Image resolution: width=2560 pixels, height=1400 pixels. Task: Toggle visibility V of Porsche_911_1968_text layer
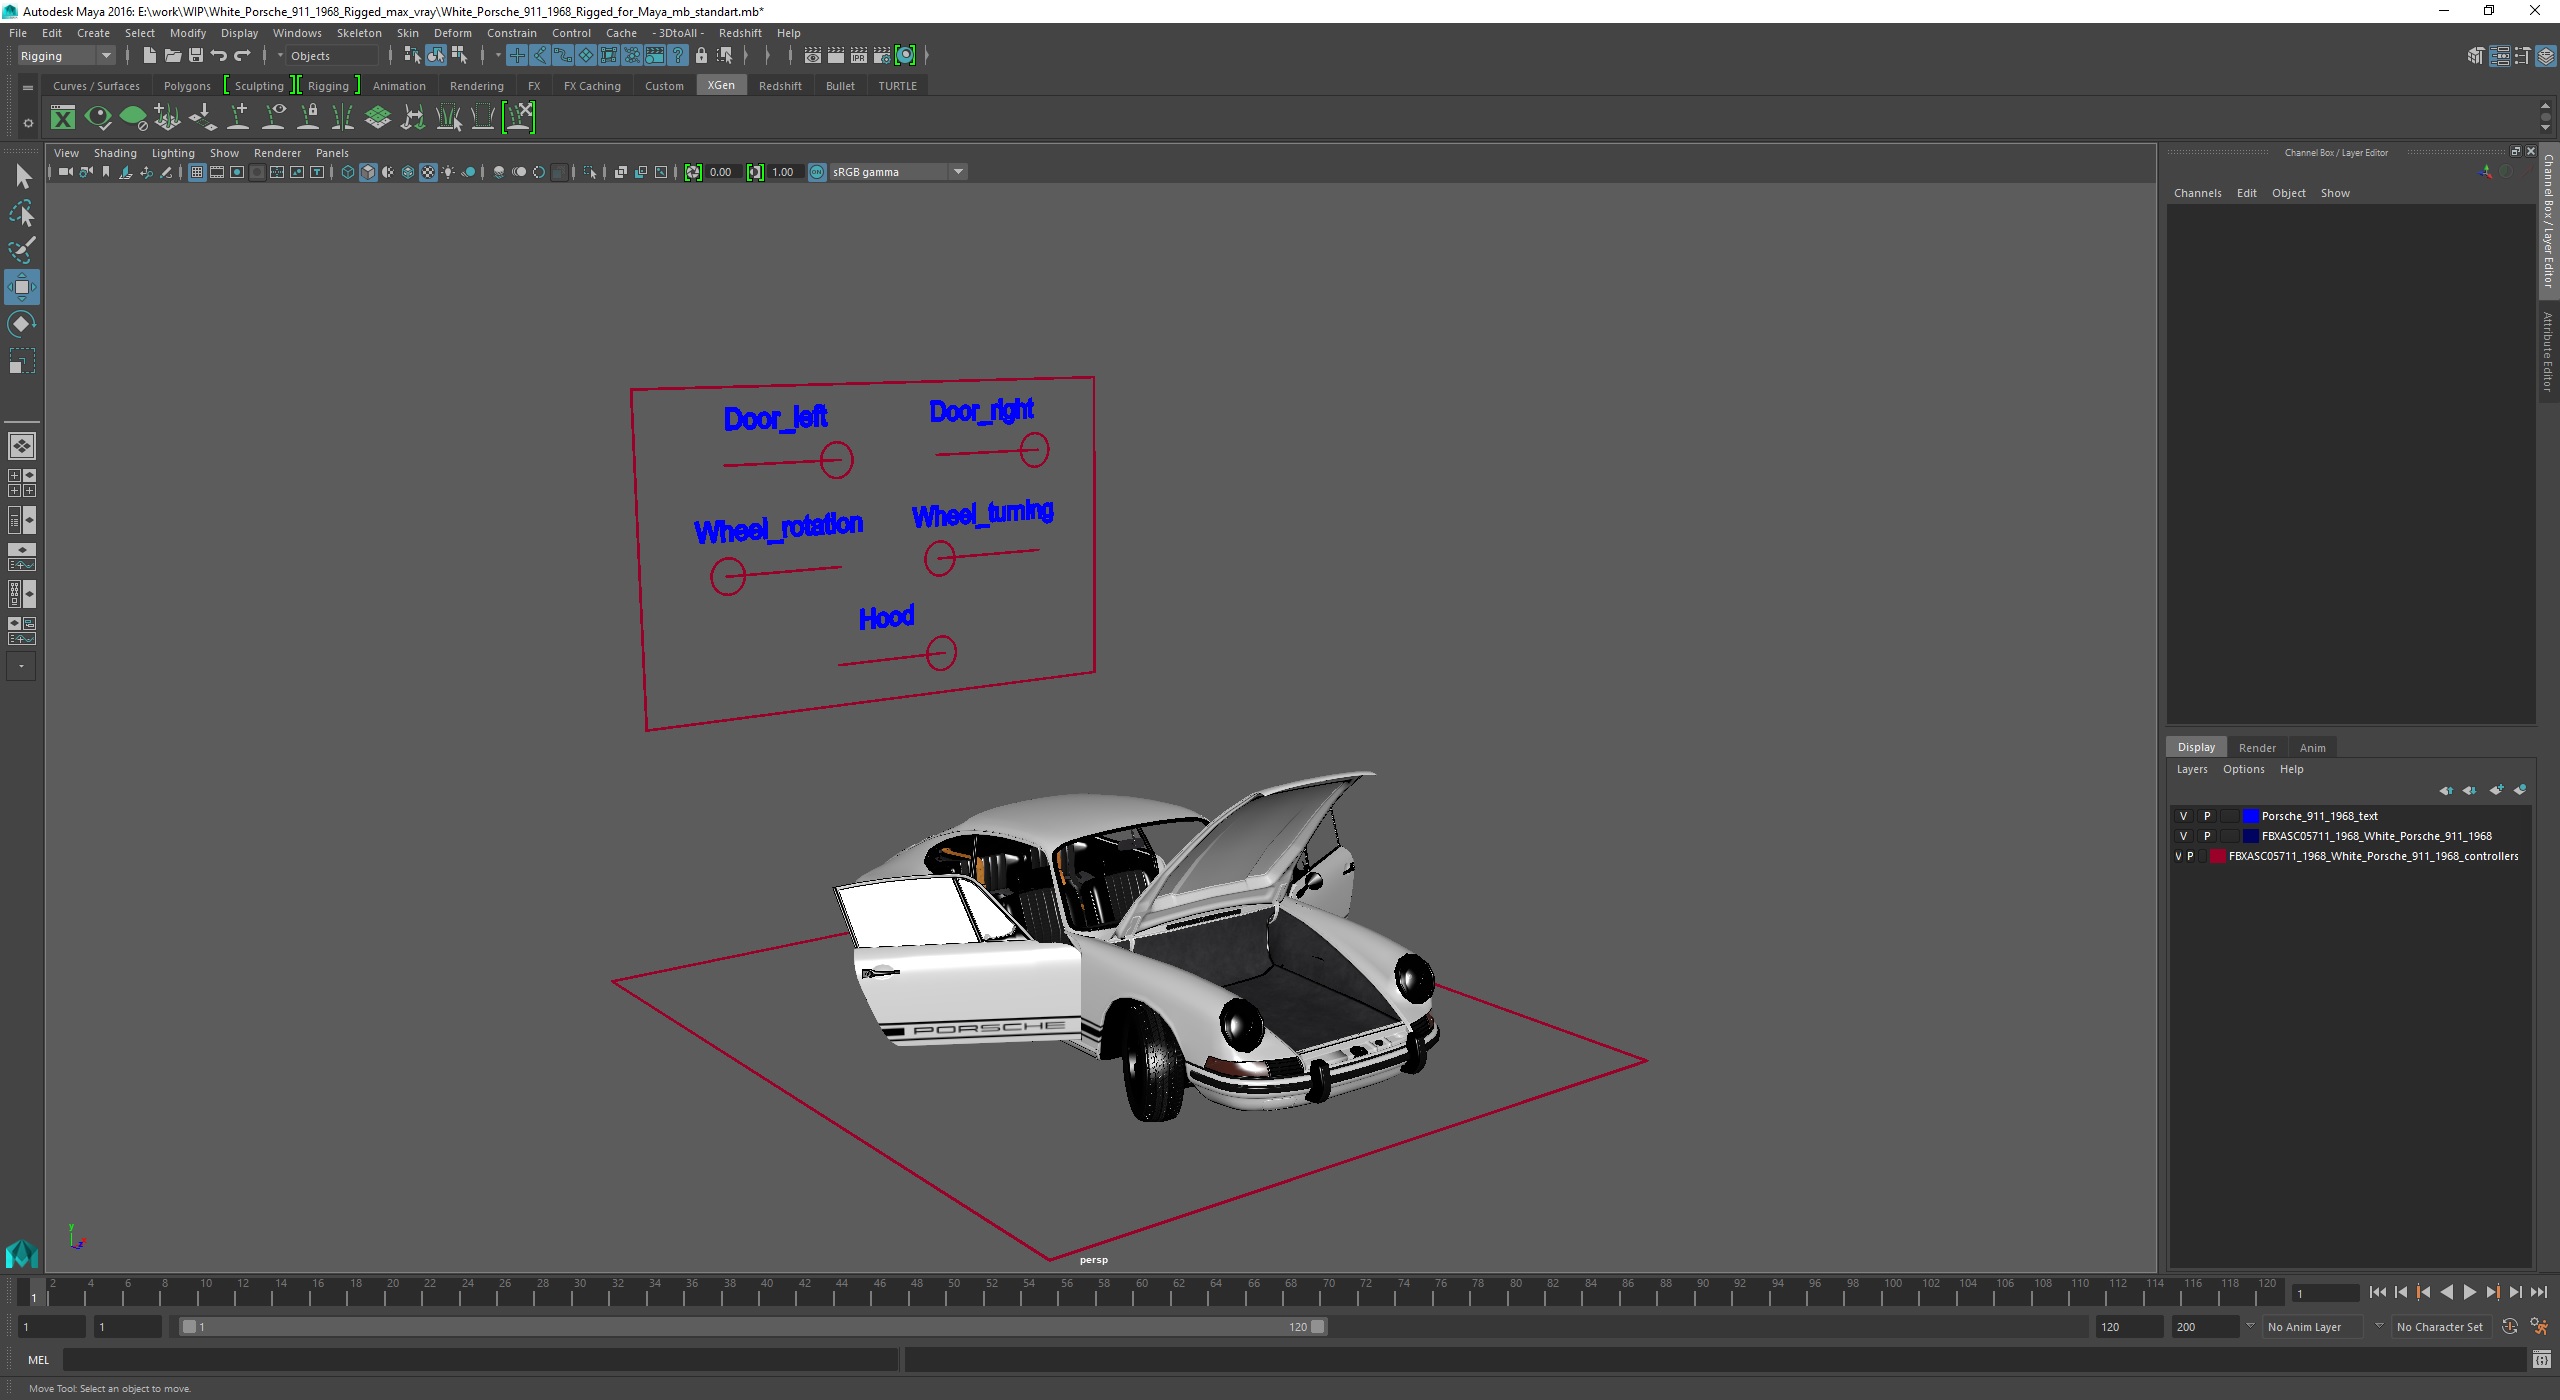click(2183, 816)
